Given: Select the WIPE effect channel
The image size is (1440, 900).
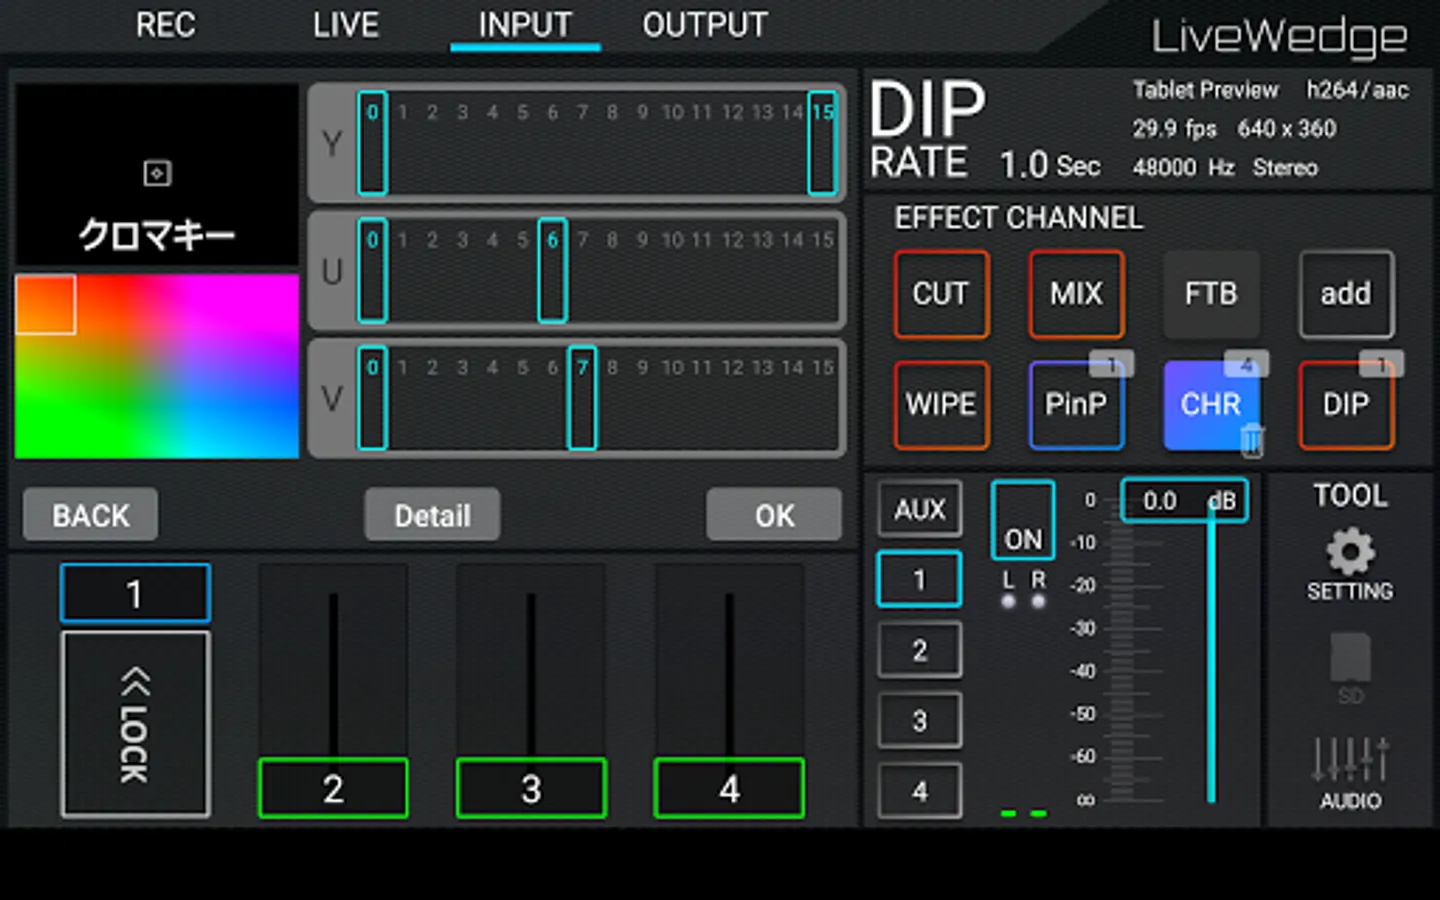Looking at the screenshot, I should [x=941, y=405].
